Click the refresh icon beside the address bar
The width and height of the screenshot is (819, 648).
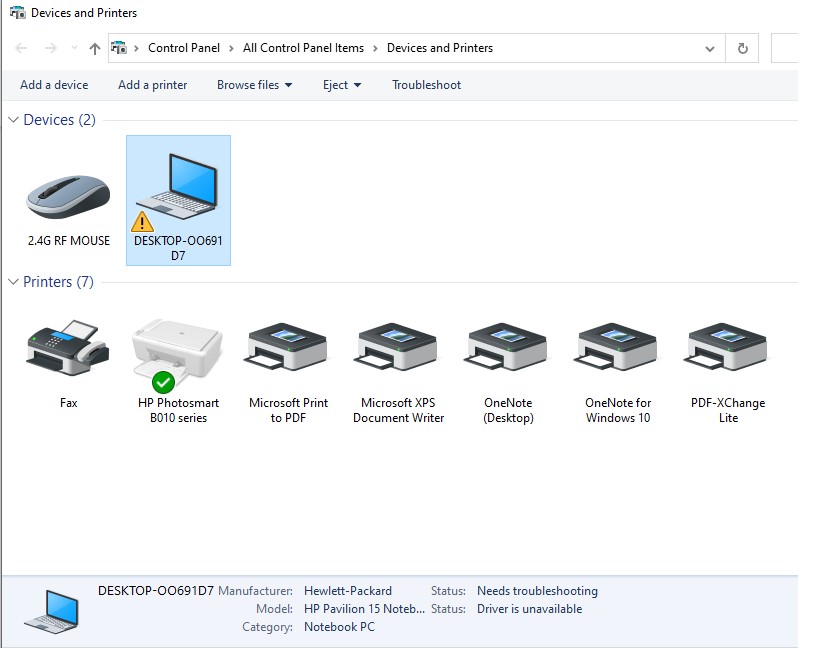[x=741, y=47]
